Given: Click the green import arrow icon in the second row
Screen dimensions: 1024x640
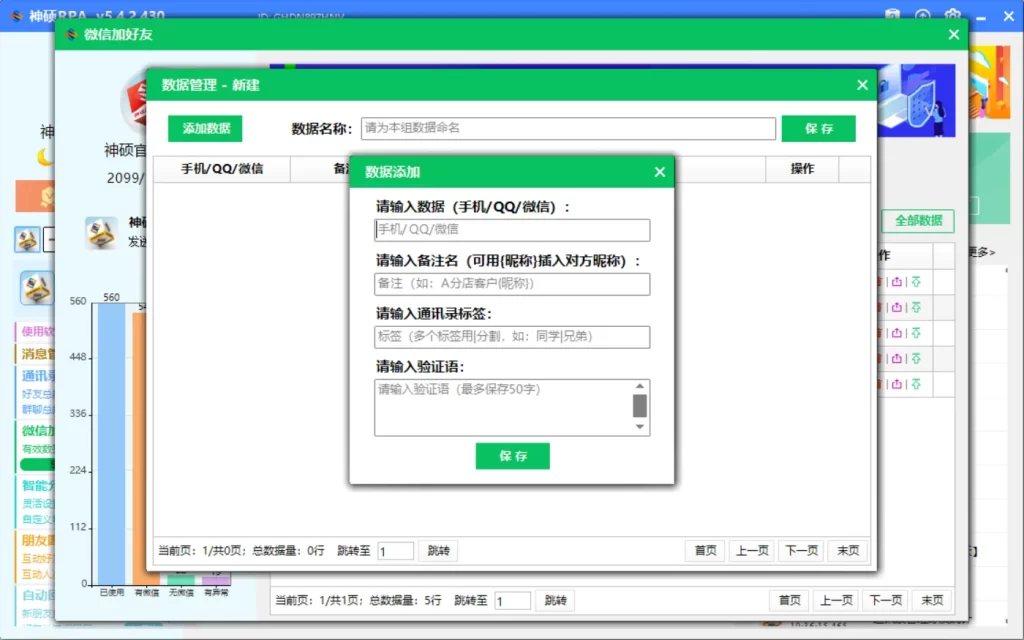Looking at the screenshot, I should [x=916, y=307].
